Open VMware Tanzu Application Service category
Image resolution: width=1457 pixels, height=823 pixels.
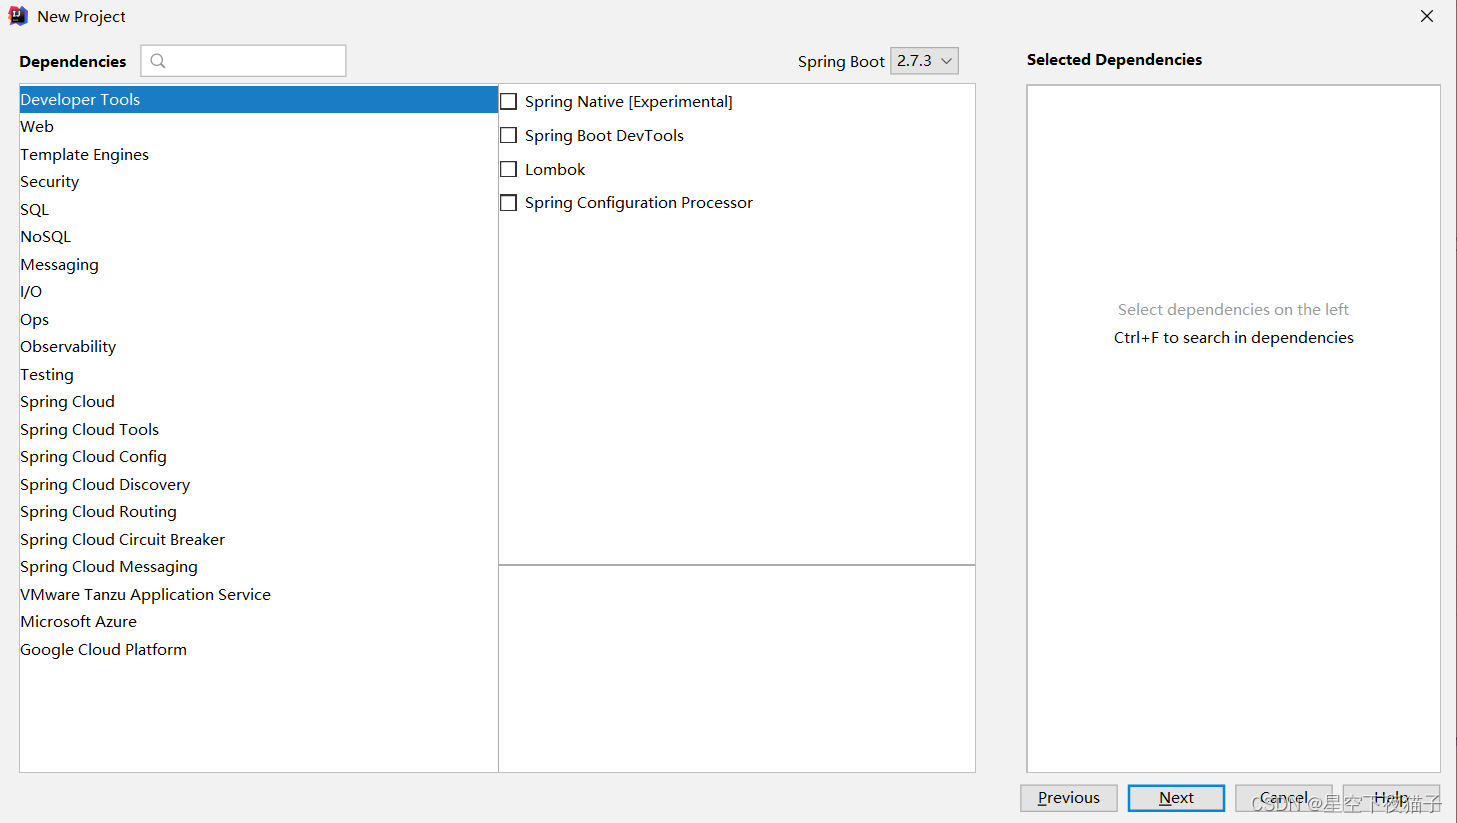(258, 595)
